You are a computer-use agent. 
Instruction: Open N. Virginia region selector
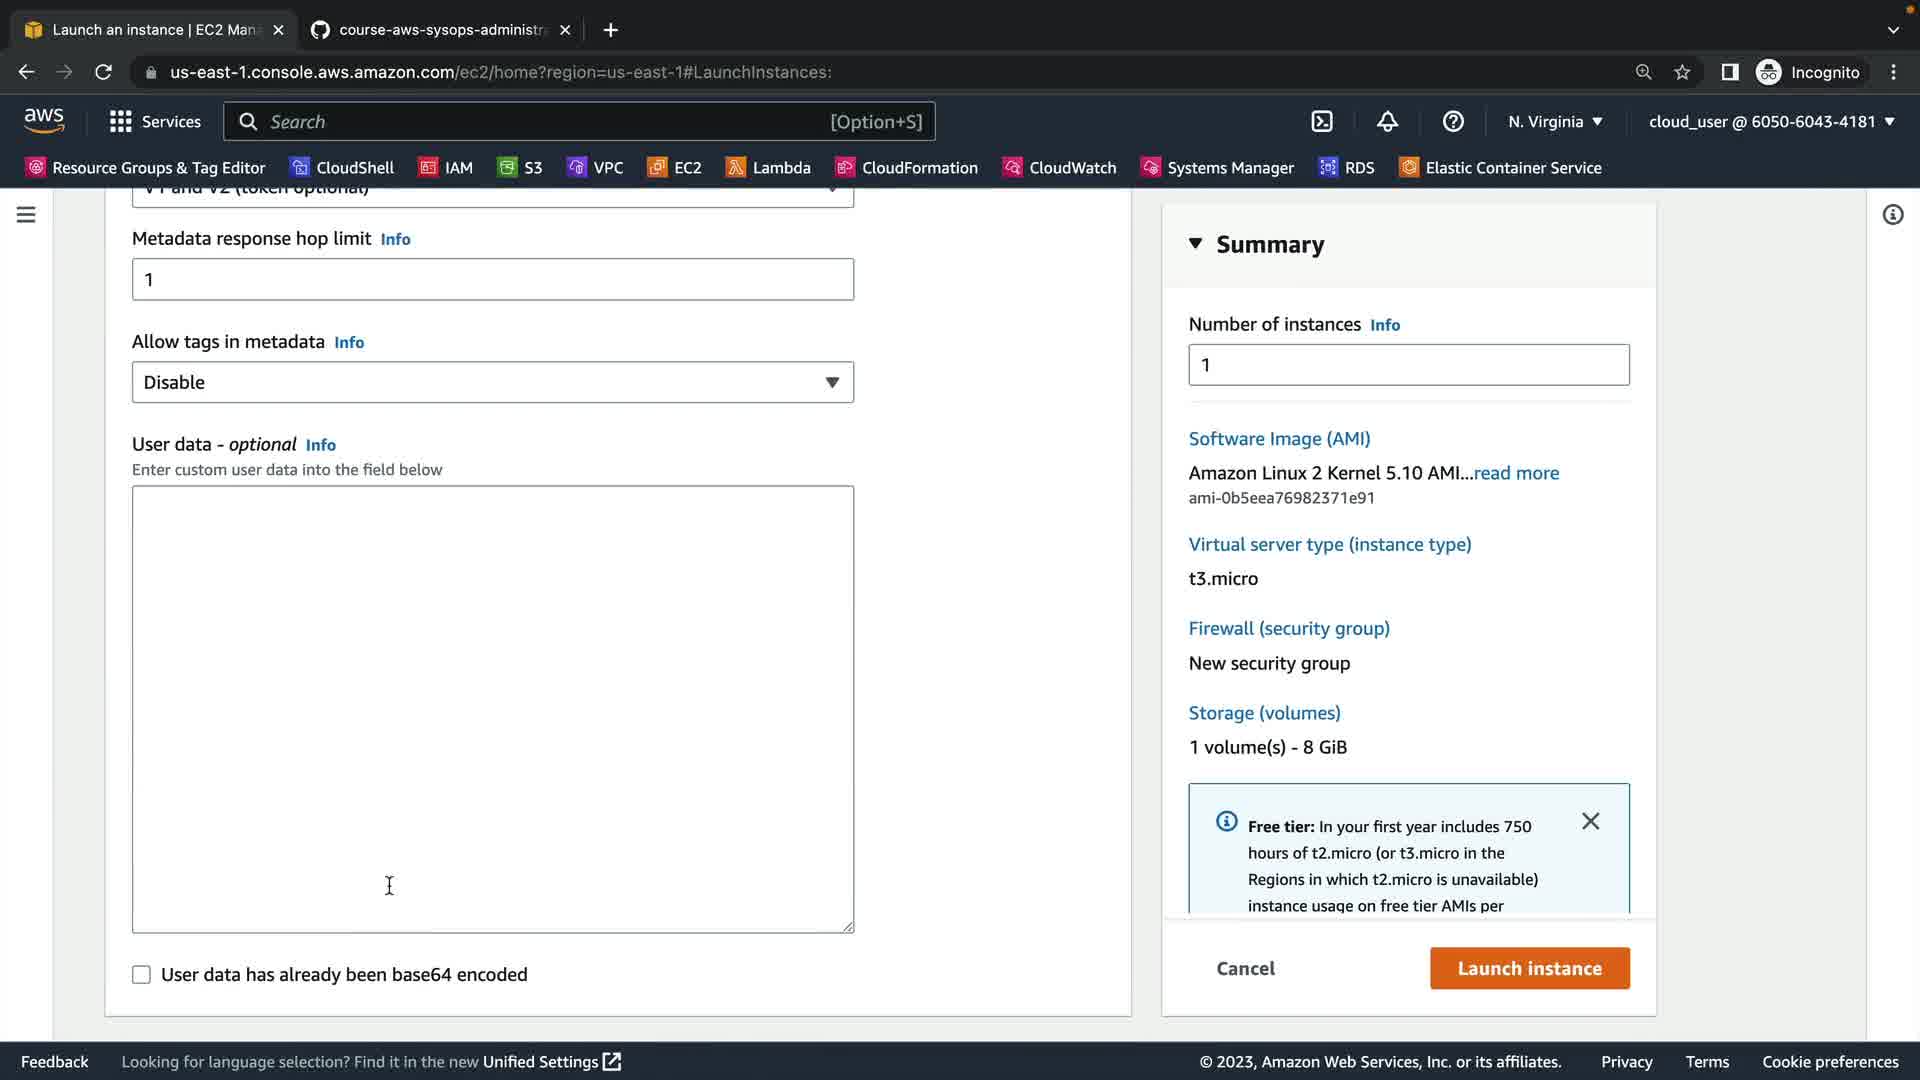click(x=1555, y=121)
